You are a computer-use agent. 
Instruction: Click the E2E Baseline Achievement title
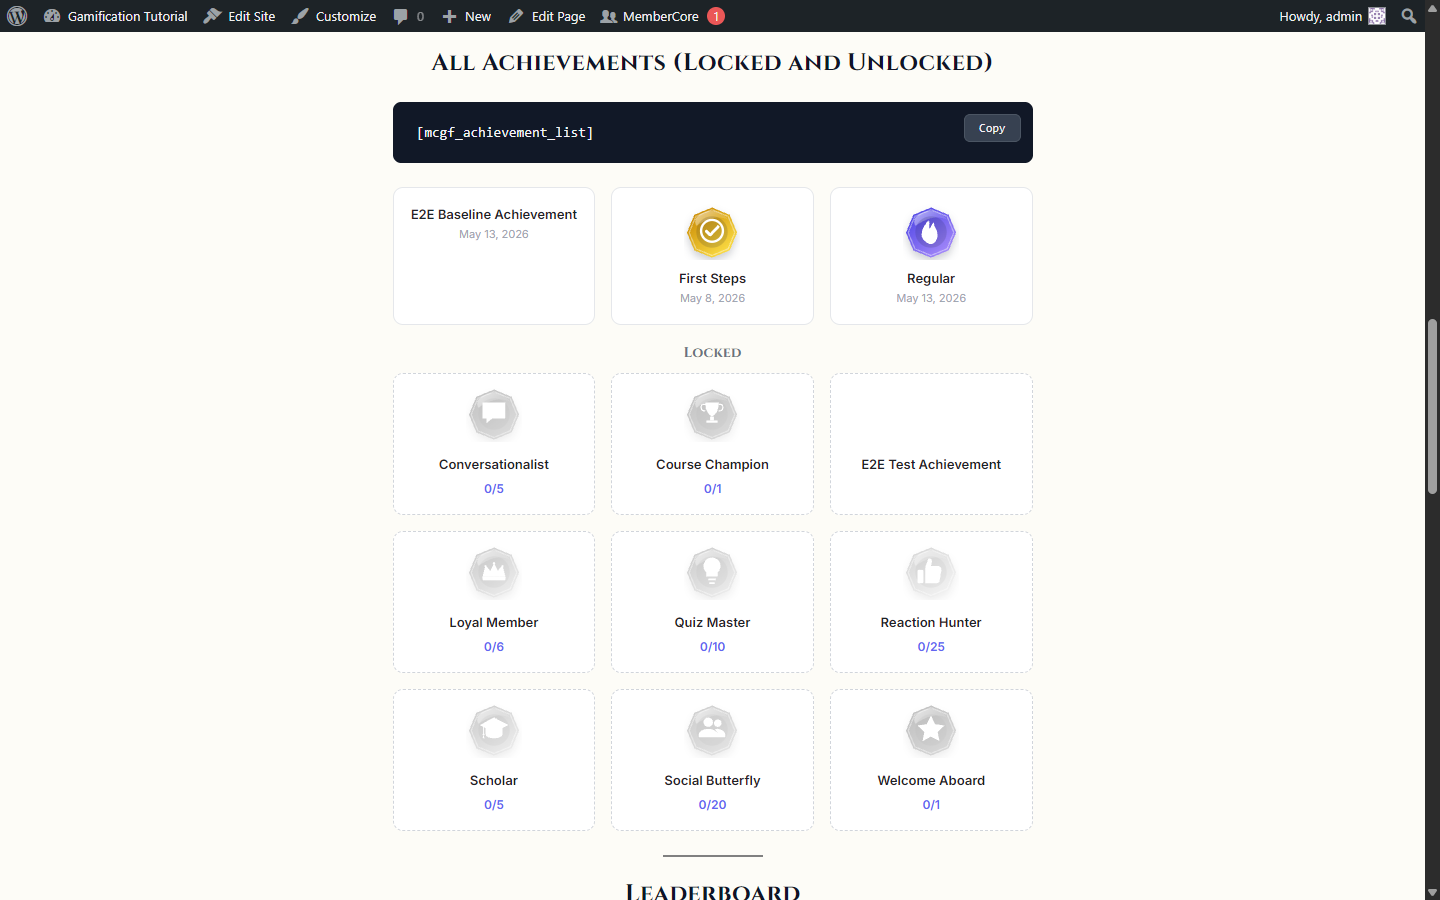click(x=494, y=214)
